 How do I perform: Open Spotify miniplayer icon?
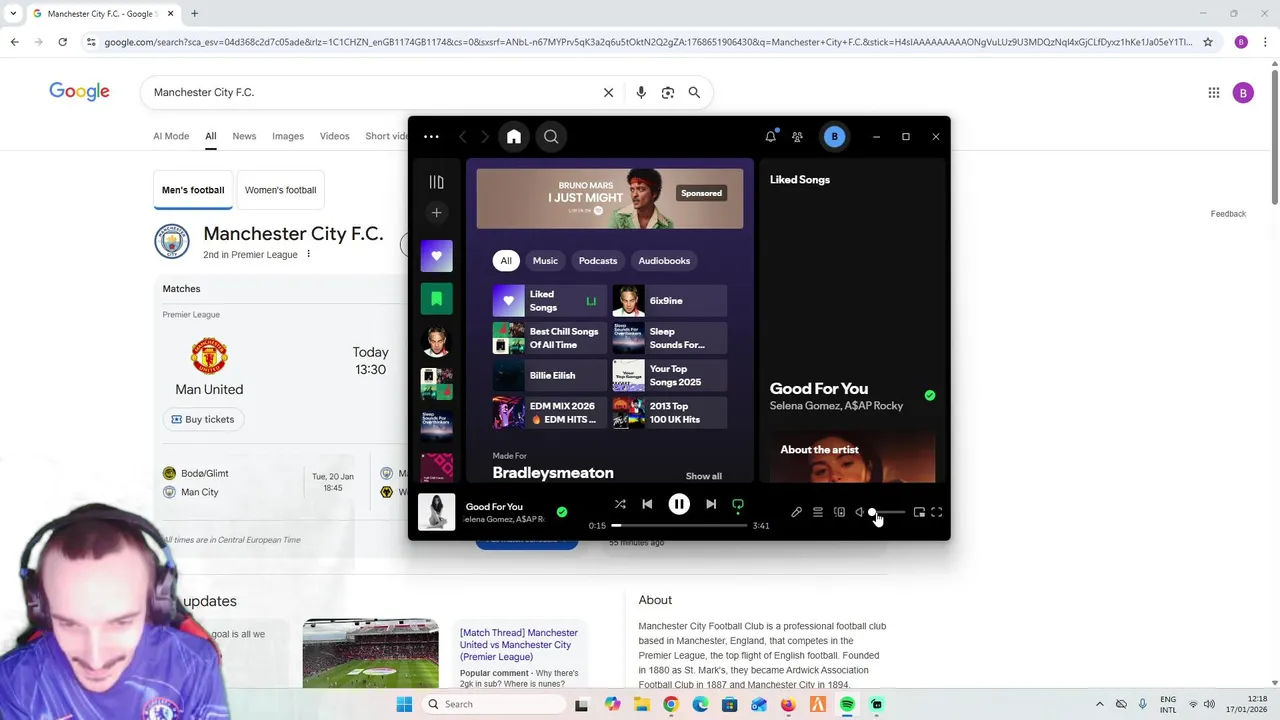tap(919, 512)
